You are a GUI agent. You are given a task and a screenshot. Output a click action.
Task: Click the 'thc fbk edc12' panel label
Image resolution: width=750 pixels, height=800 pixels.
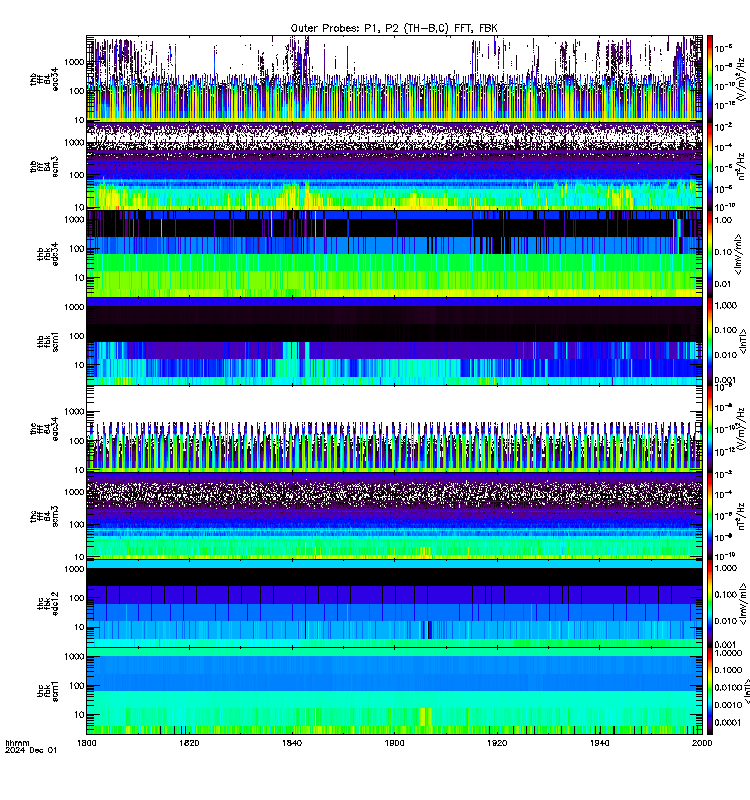point(48,604)
